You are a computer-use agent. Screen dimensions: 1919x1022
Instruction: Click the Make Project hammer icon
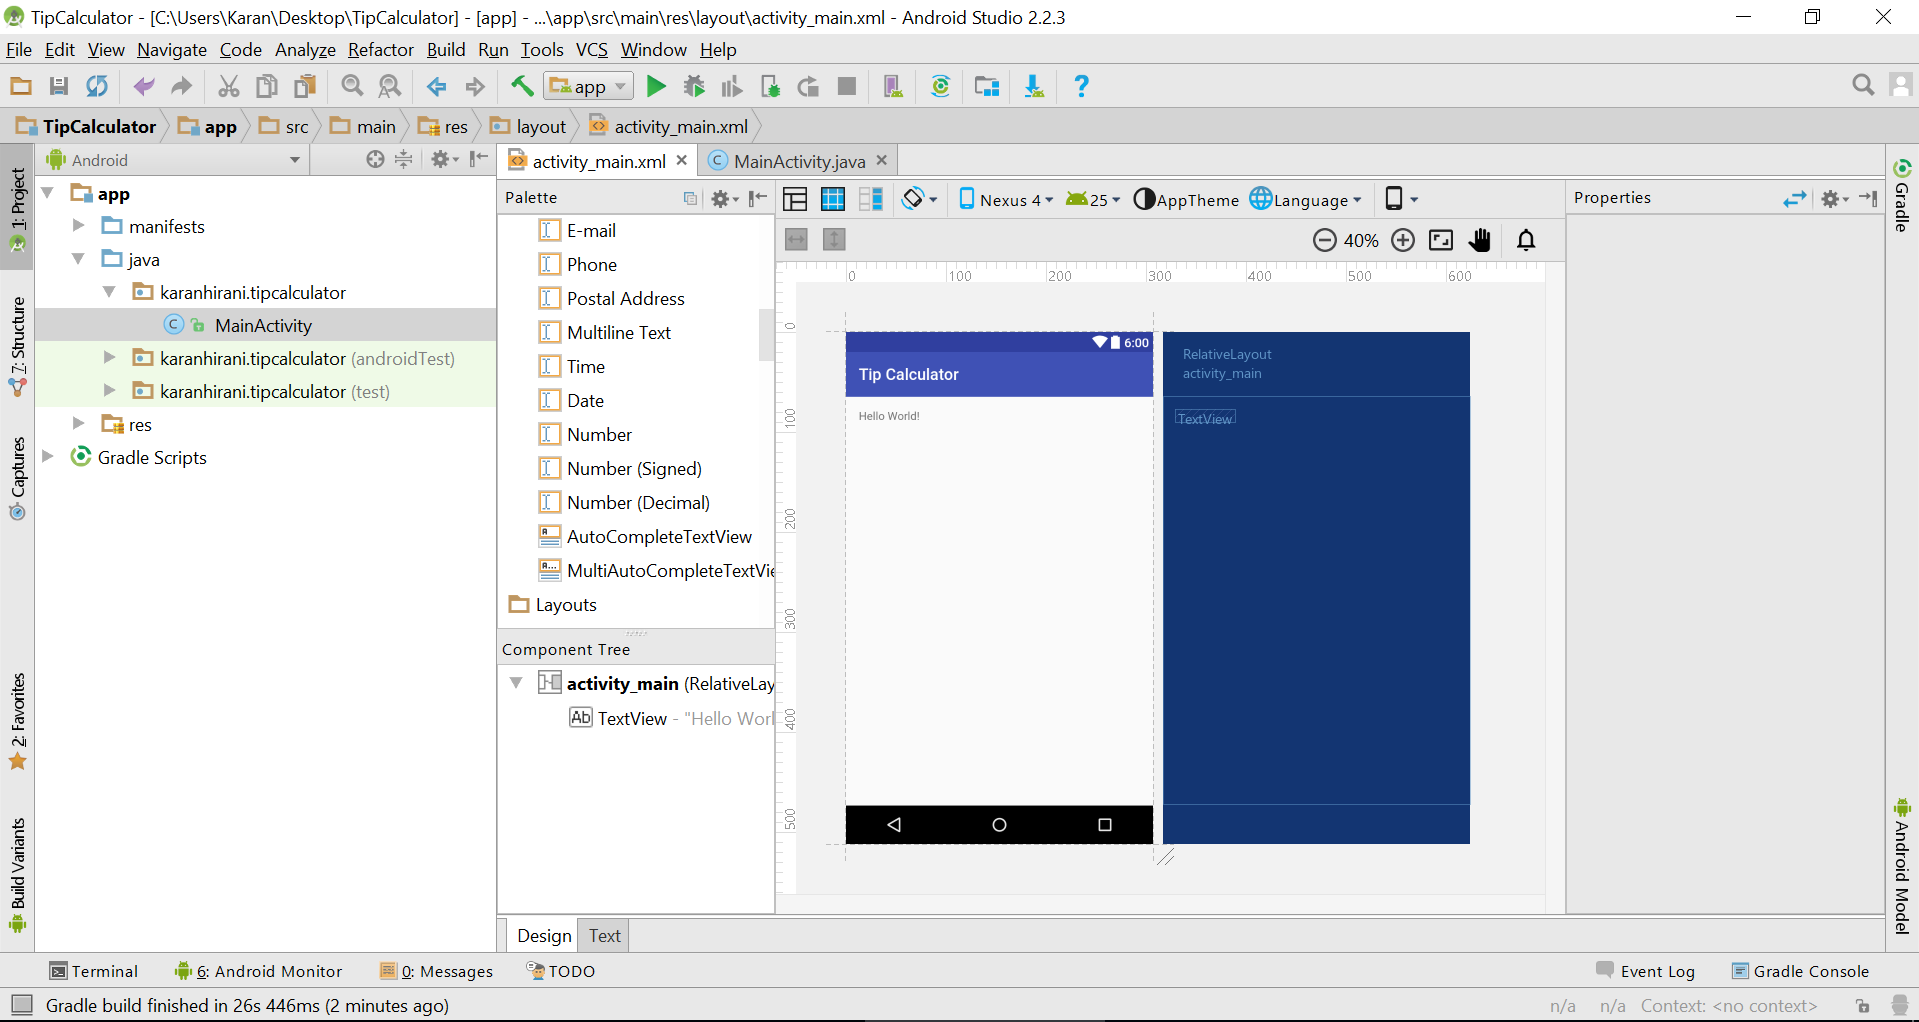521,87
